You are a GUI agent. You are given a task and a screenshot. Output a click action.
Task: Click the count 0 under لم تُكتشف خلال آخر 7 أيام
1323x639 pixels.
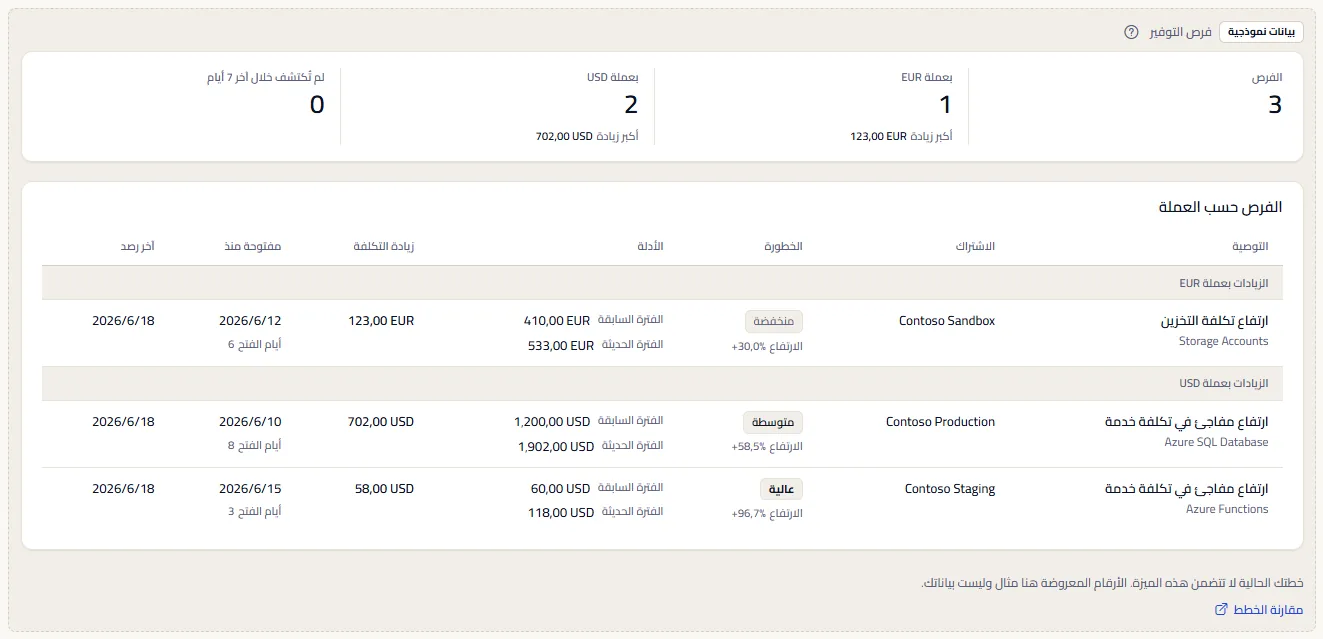pyautogui.click(x=317, y=104)
